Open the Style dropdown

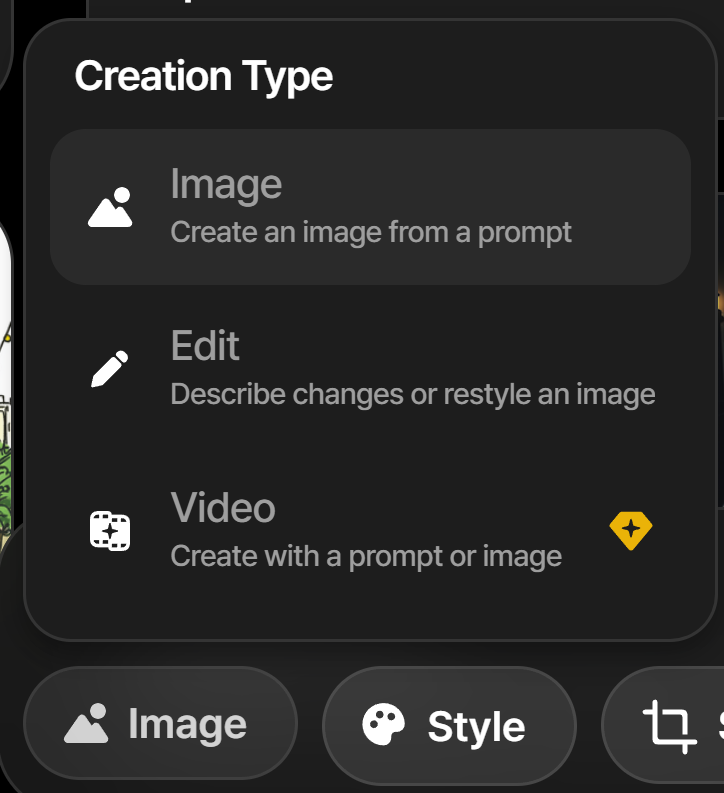pos(449,725)
